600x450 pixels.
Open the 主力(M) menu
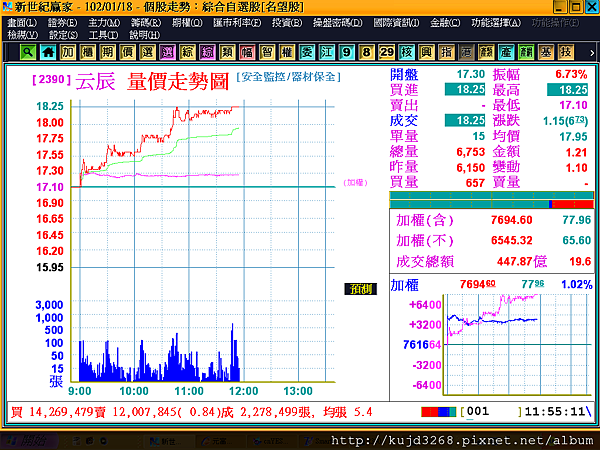(104, 23)
